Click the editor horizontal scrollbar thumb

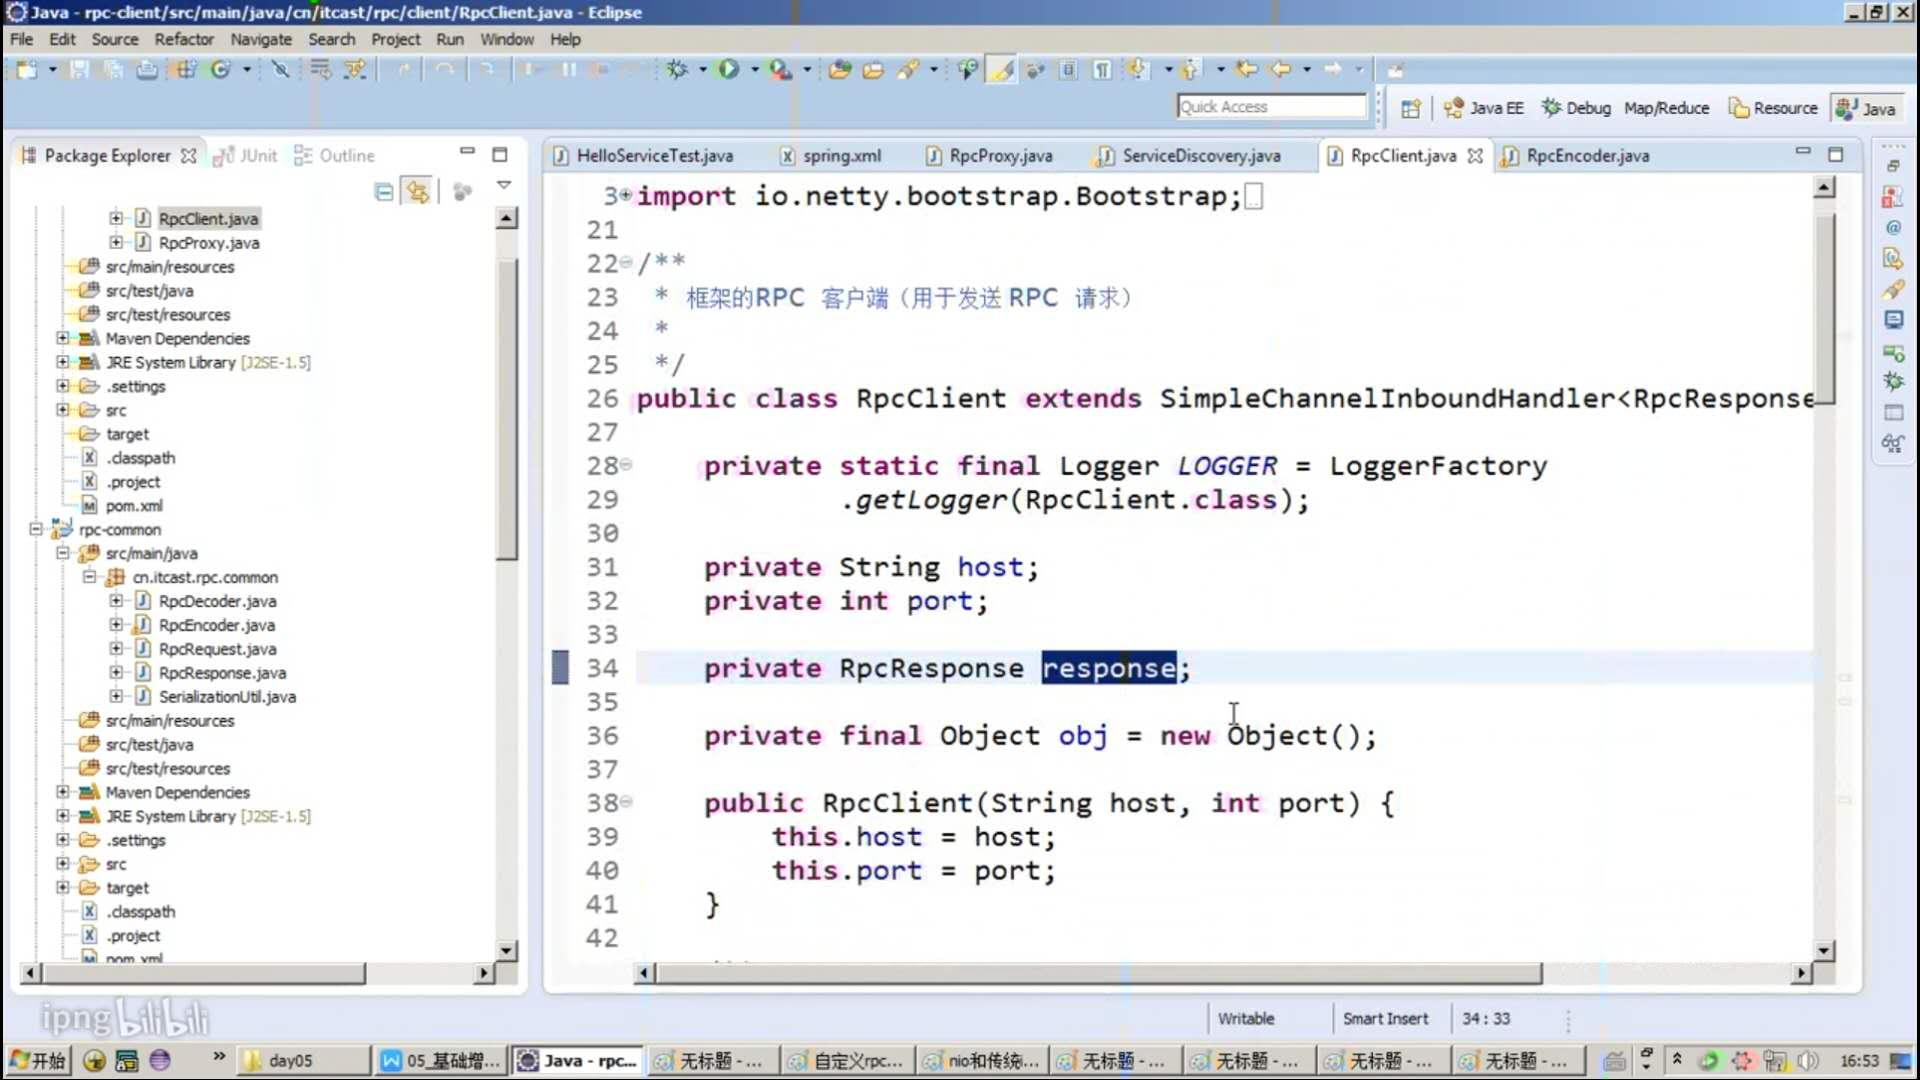[1098, 973]
